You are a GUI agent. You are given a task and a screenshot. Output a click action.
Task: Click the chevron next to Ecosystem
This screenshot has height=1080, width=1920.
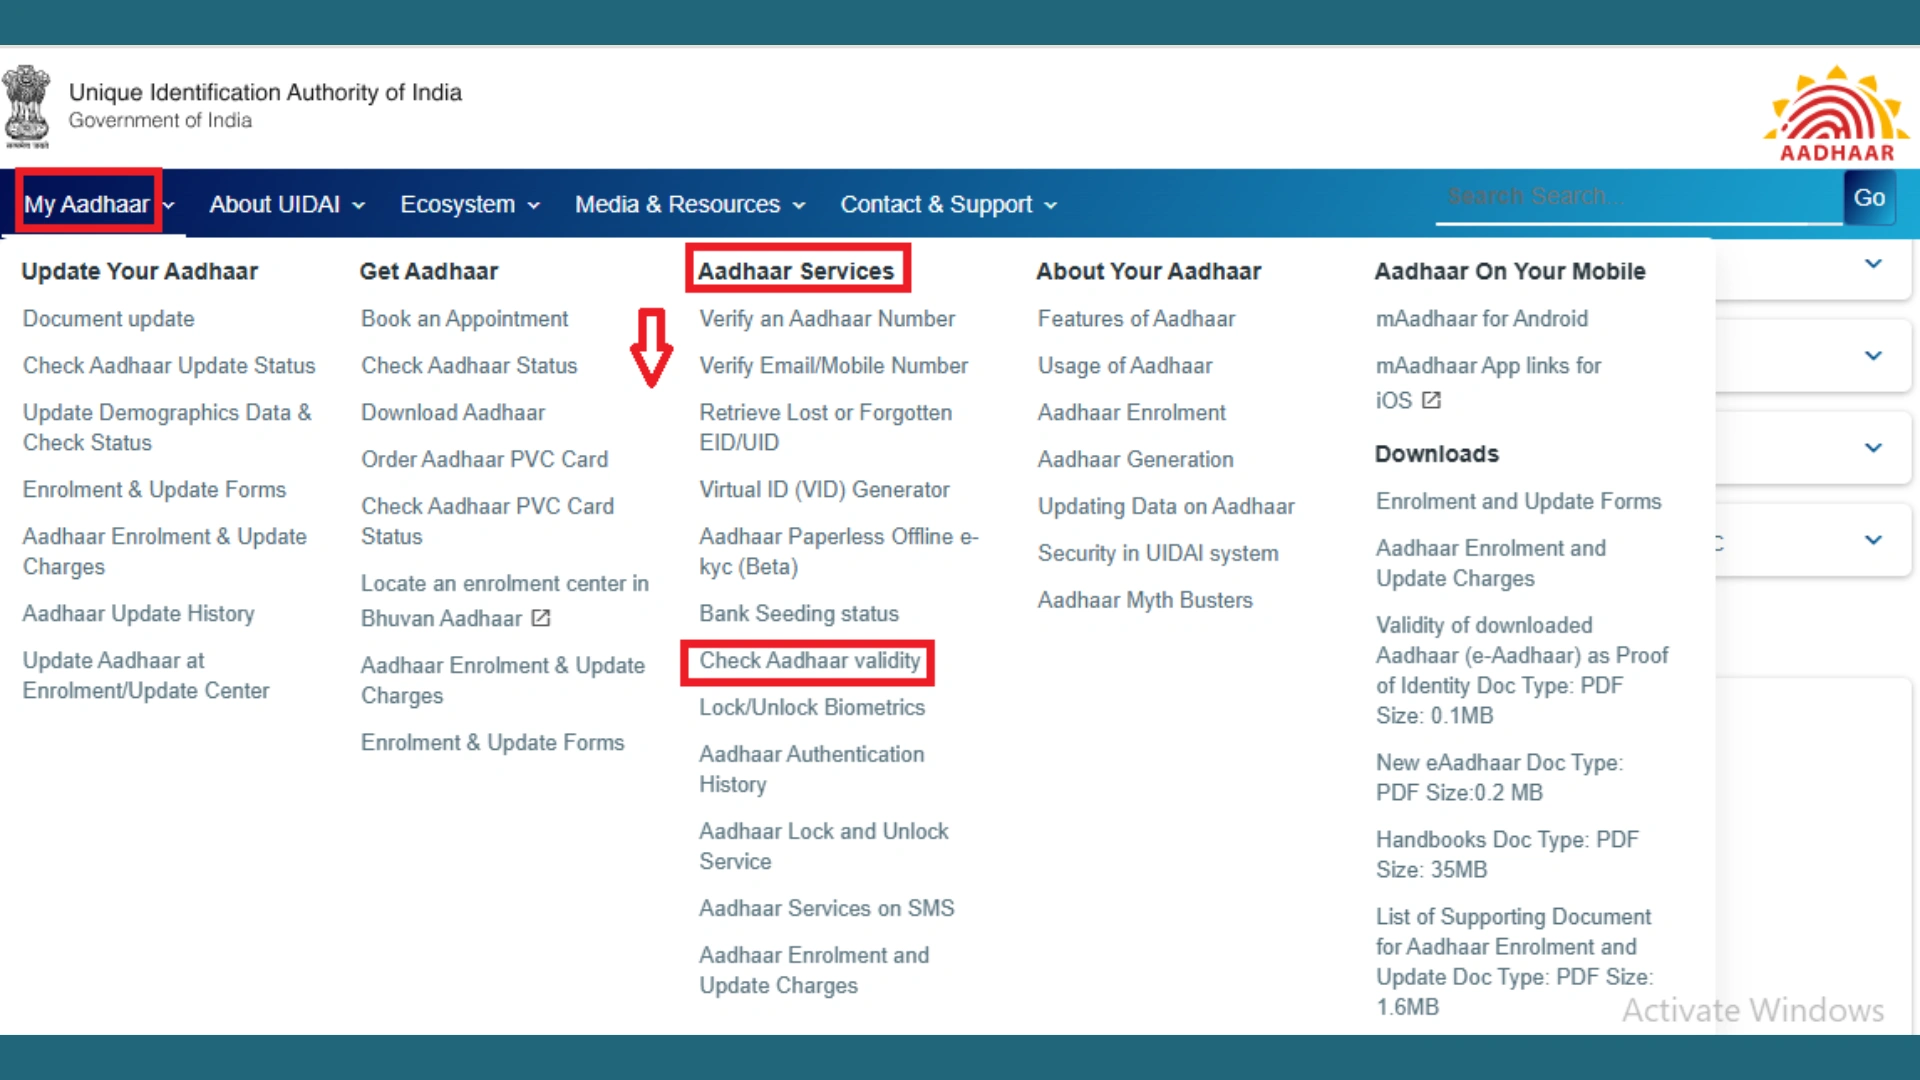(x=533, y=205)
